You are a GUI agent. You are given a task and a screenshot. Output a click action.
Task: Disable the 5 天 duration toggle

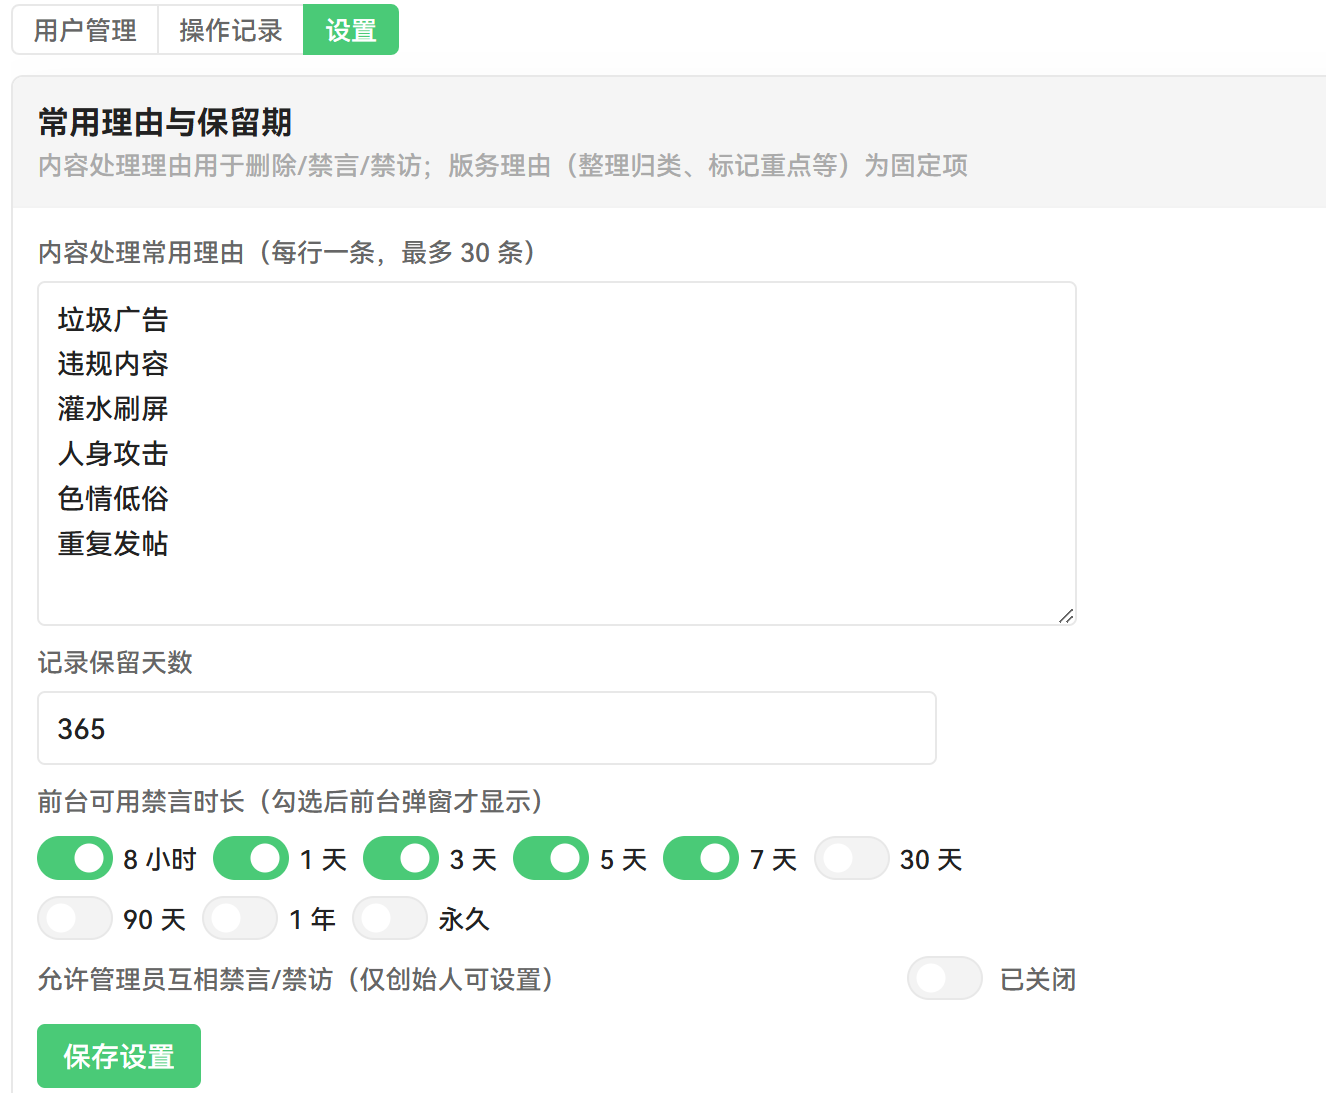click(x=551, y=858)
